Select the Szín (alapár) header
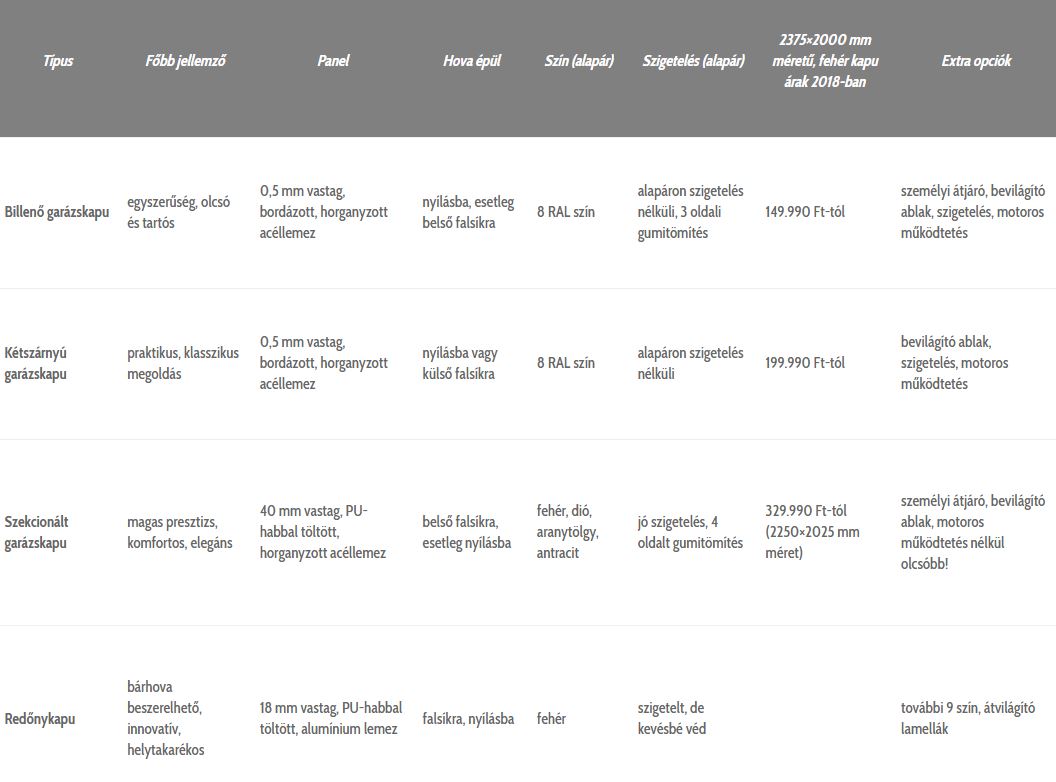Viewport: 1056px width, 782px height. (579, 61)
